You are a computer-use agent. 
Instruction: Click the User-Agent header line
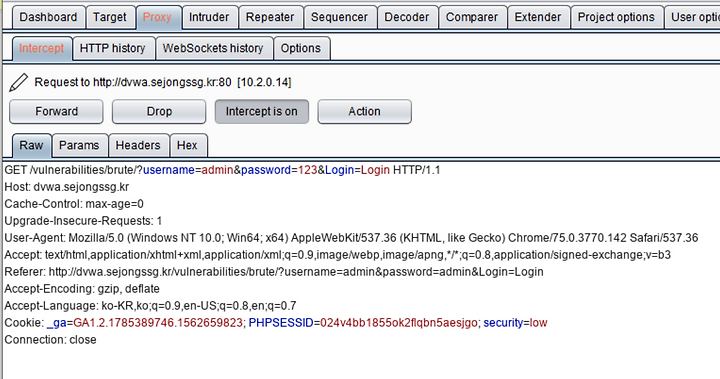[x=351, y=238]
